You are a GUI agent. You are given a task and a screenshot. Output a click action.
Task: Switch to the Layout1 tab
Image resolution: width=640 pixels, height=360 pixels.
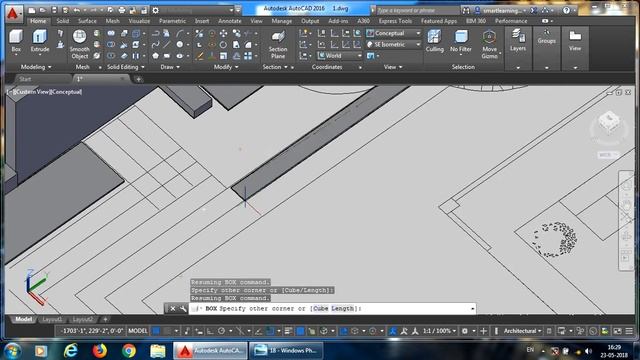point(52,319)
